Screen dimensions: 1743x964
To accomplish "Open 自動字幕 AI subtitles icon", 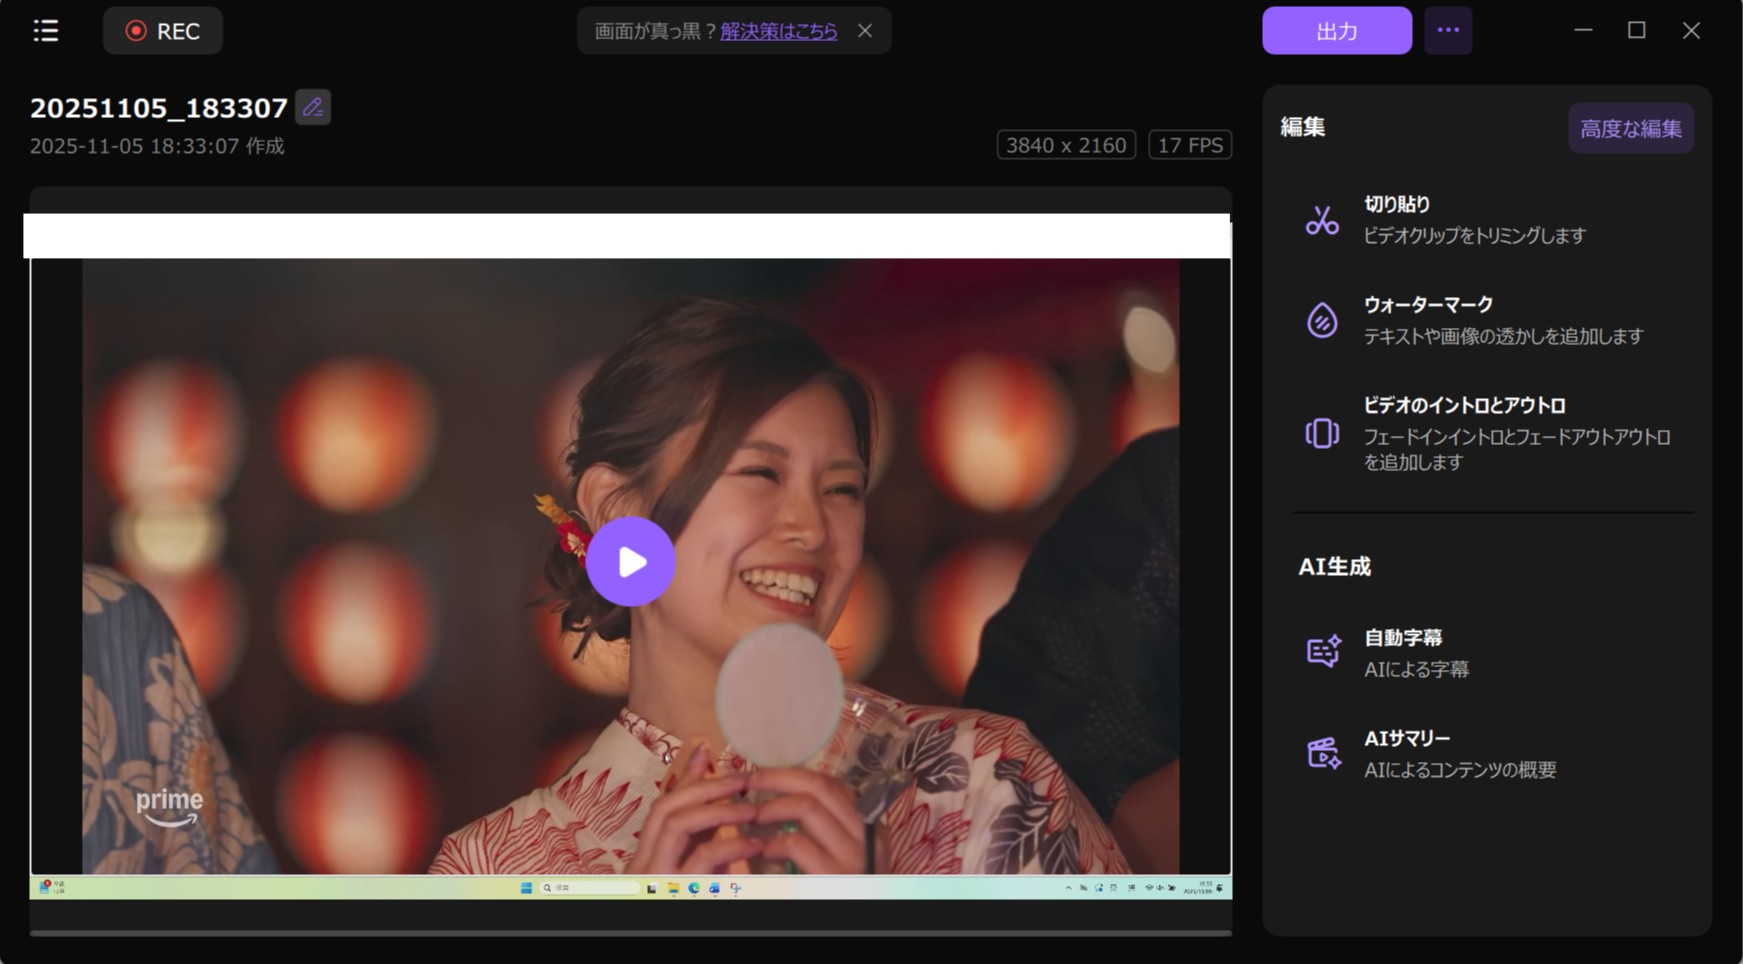I will tap(1325, 652).
